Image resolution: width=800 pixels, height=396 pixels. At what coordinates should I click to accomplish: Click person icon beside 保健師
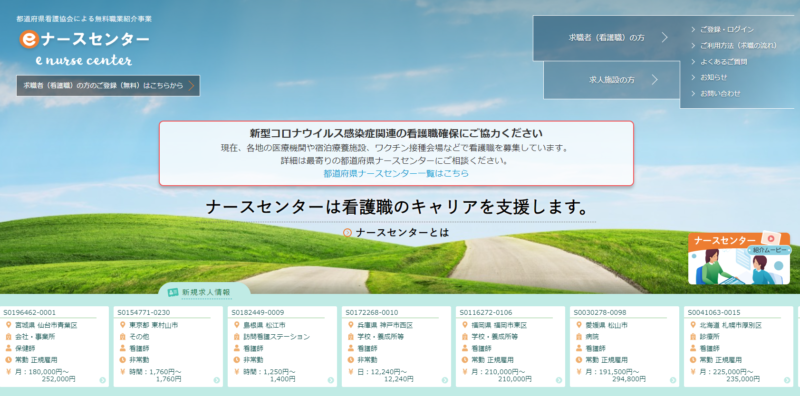coord(8,349)
